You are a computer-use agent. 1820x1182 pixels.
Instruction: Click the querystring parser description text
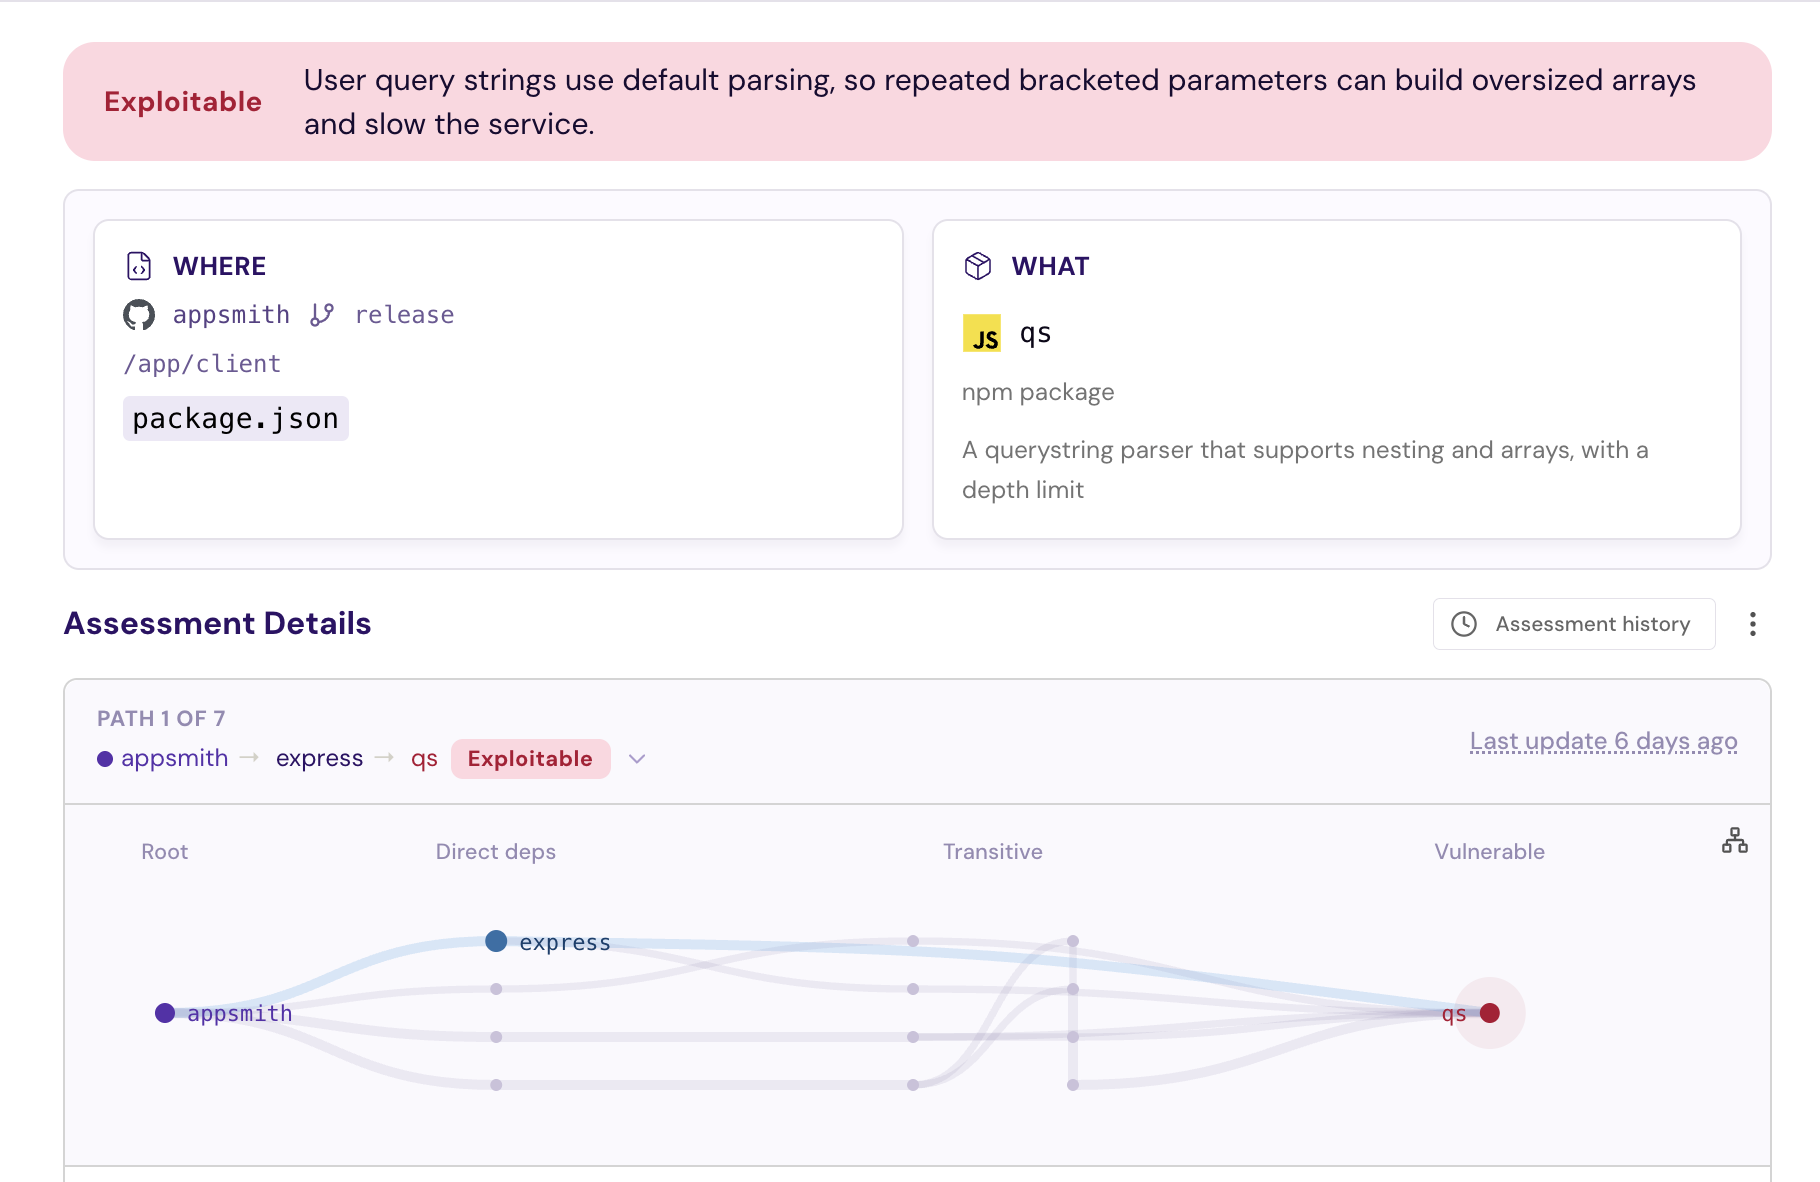tap(1305, 470)
